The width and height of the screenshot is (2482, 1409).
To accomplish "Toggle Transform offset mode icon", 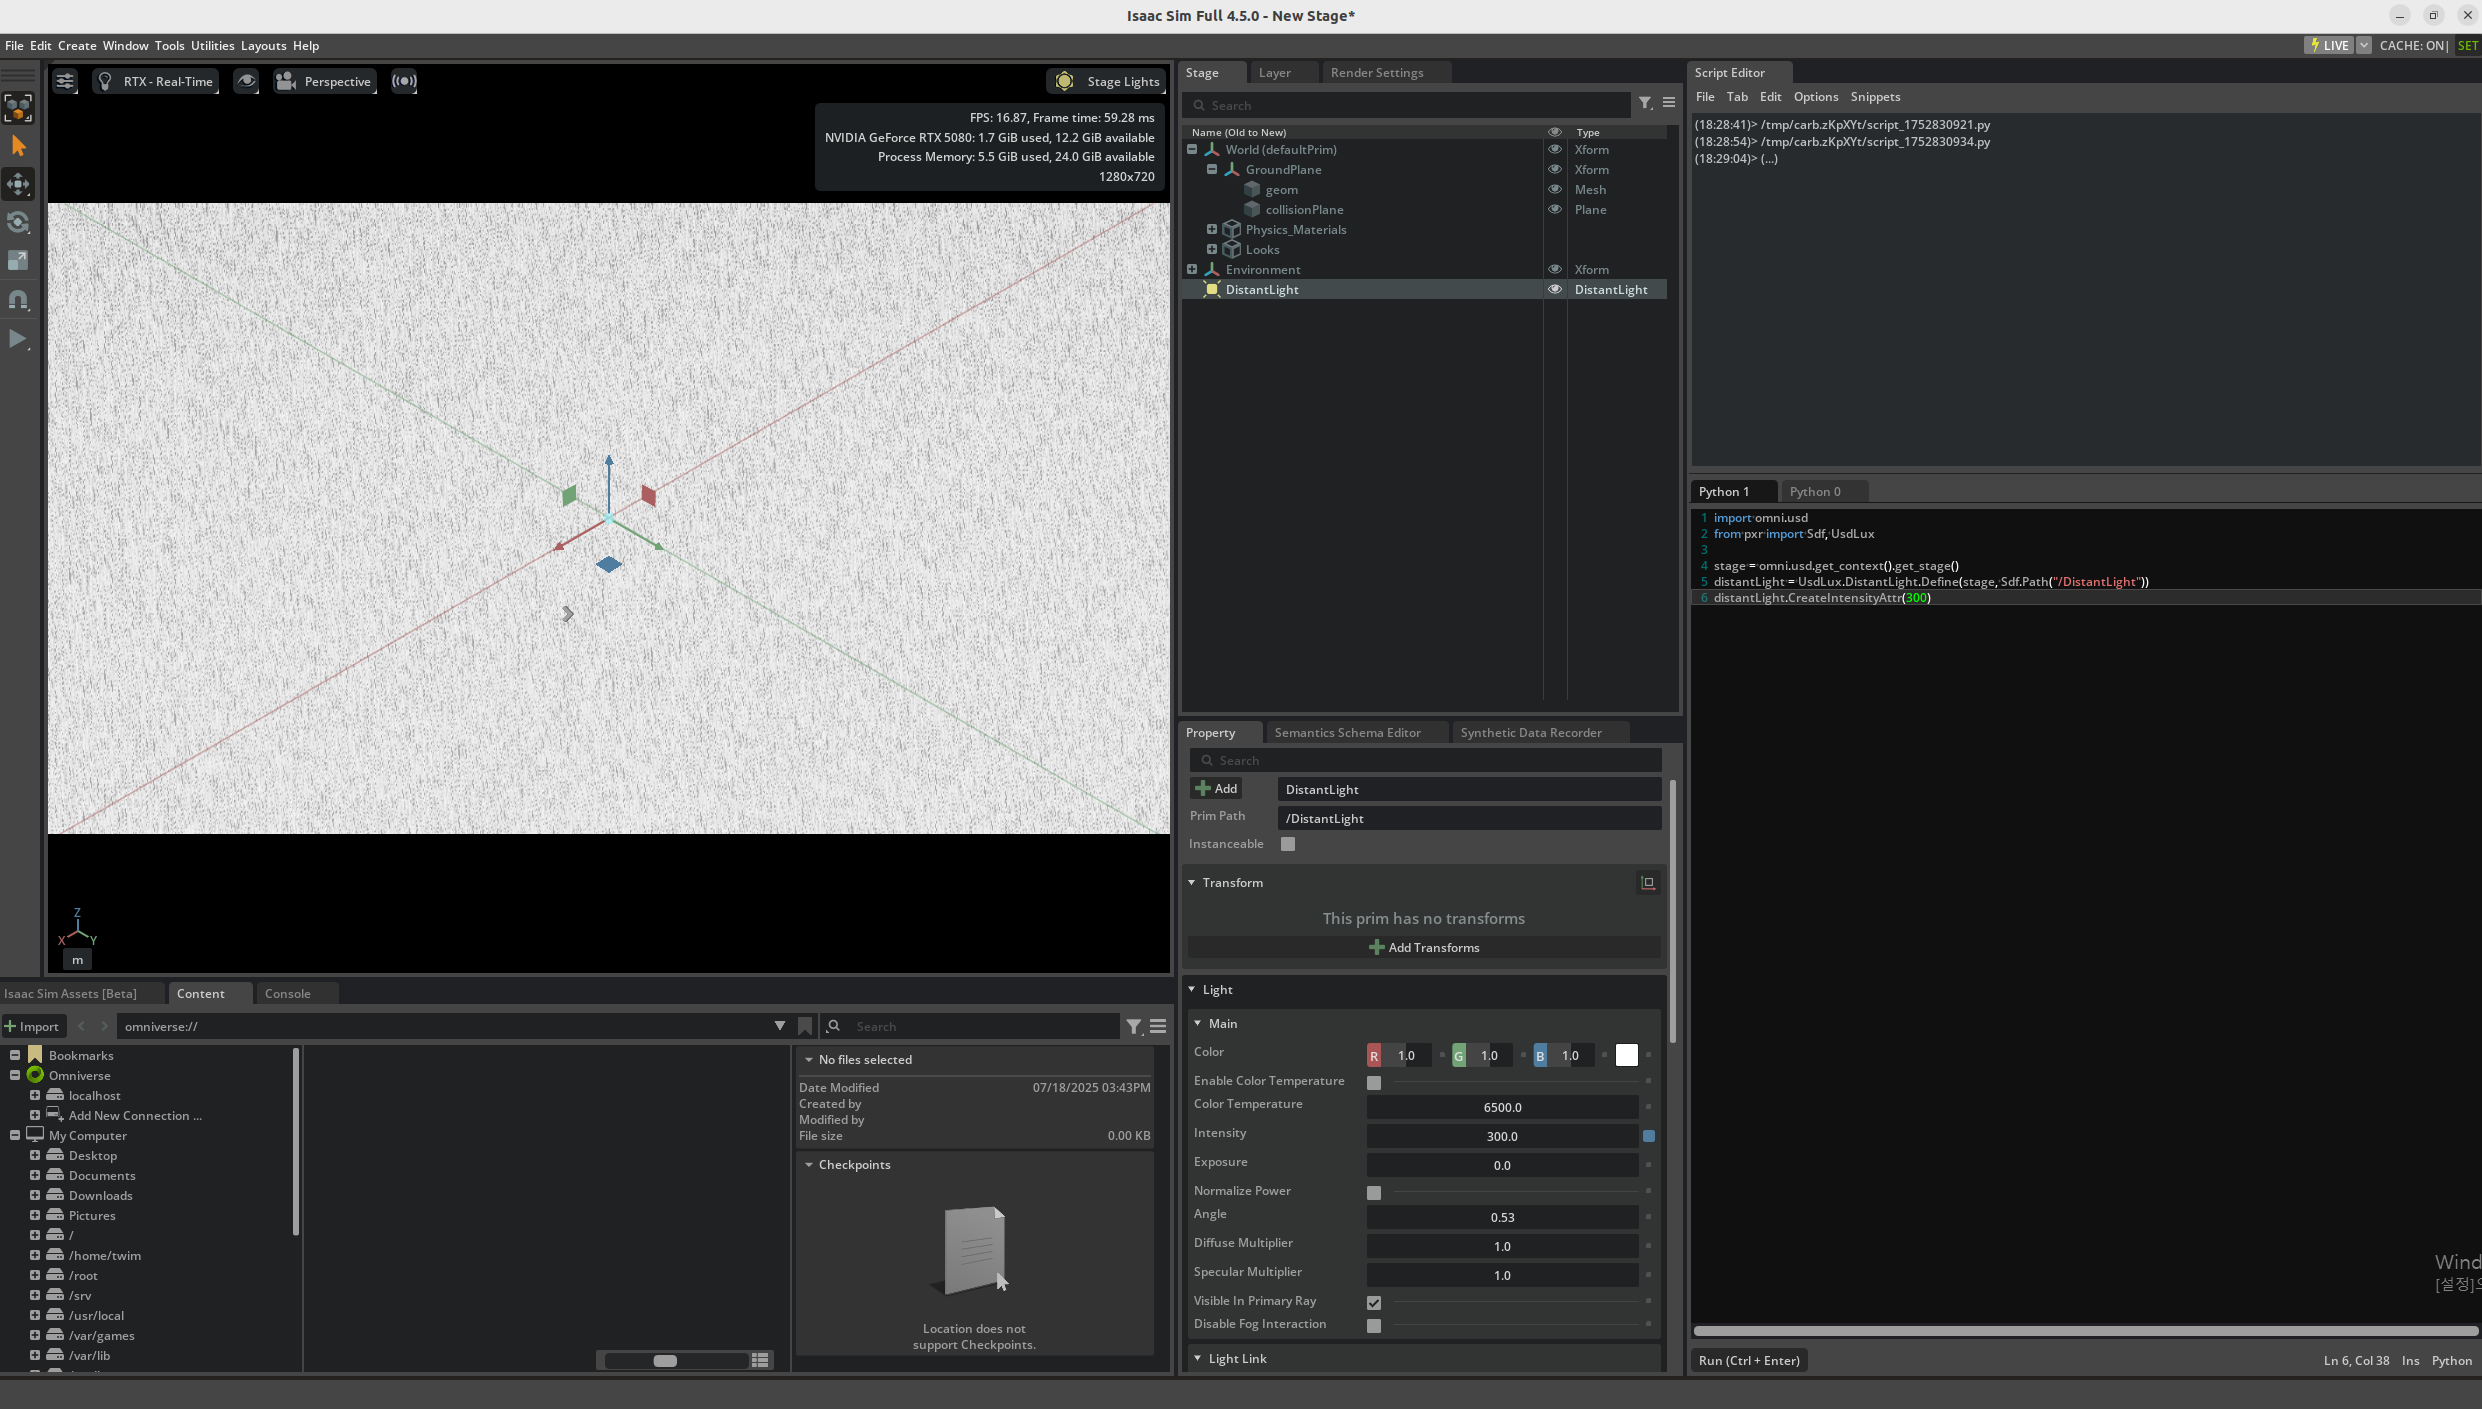I will point(1648,883).
